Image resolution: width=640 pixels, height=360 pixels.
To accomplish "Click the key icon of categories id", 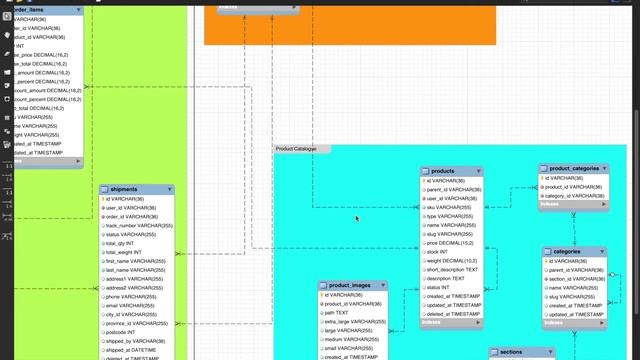I will 546,261.
